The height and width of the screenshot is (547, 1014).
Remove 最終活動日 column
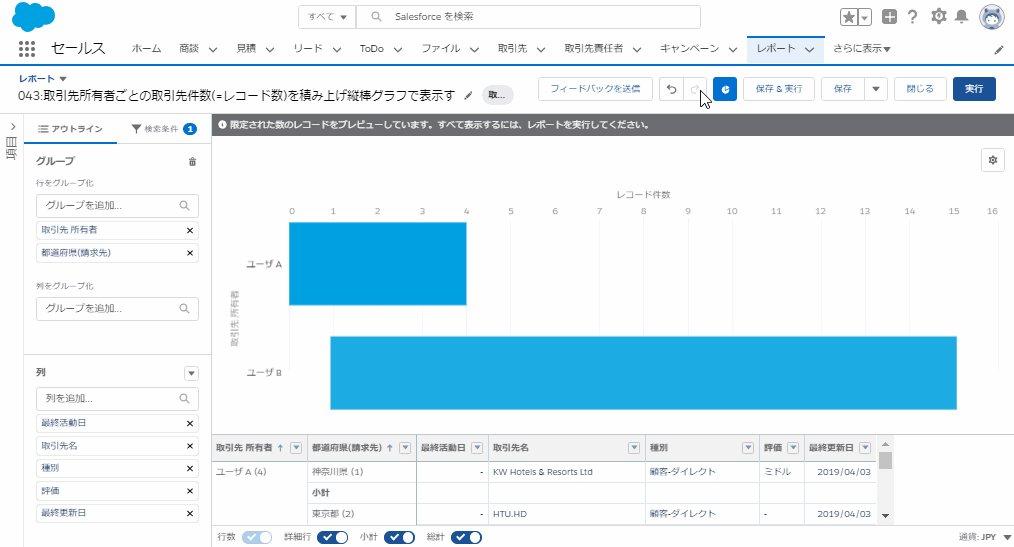189,423
